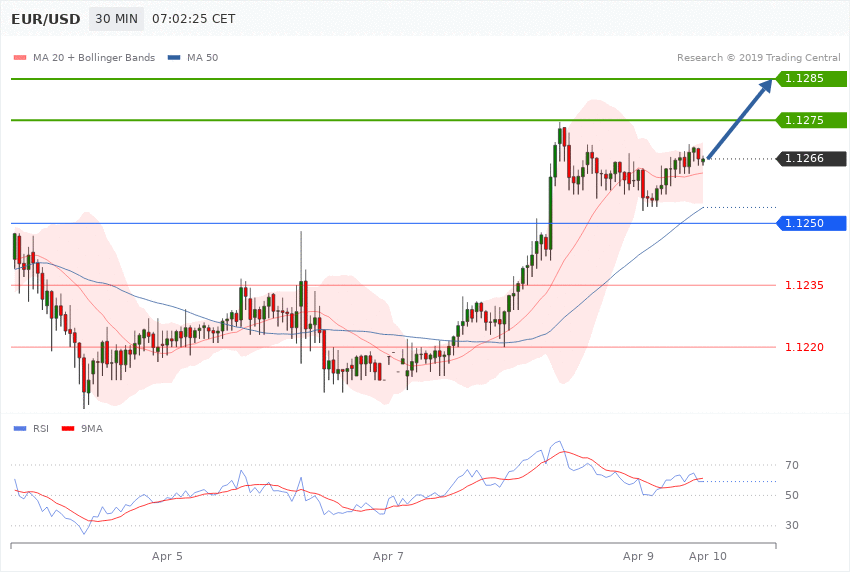The width and height of the screenshot is (850, 576).
Task: Click the Apr 9 date axis label
Action: [x=639, y=556]
